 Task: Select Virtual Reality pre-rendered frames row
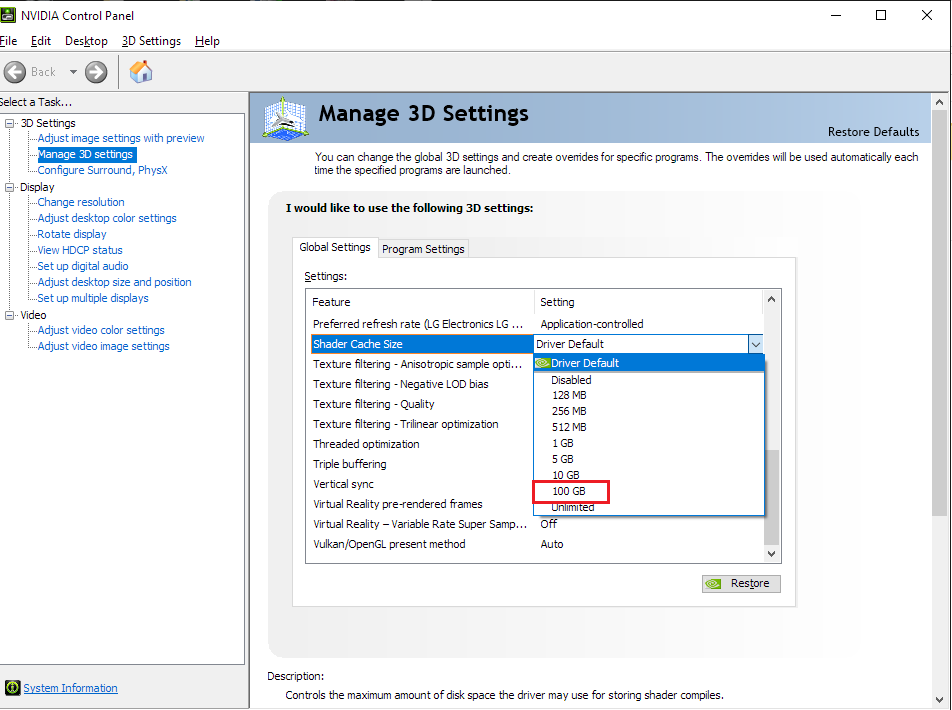(422, 505)
